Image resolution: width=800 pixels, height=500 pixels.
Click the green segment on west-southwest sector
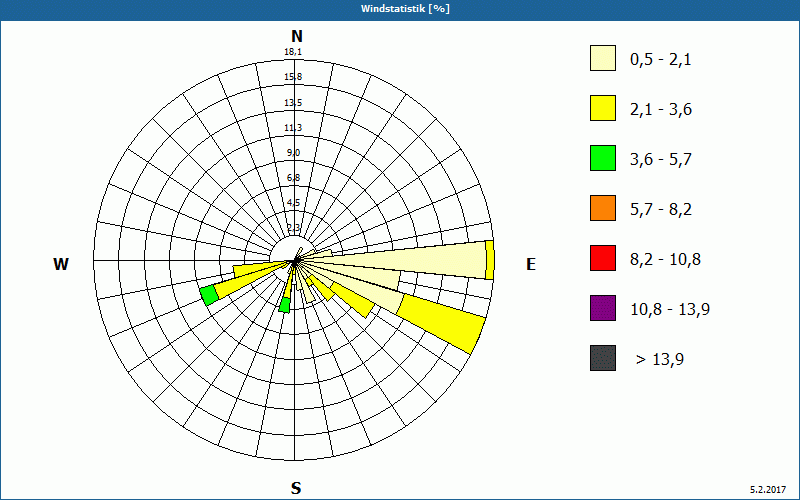point(209,295)
